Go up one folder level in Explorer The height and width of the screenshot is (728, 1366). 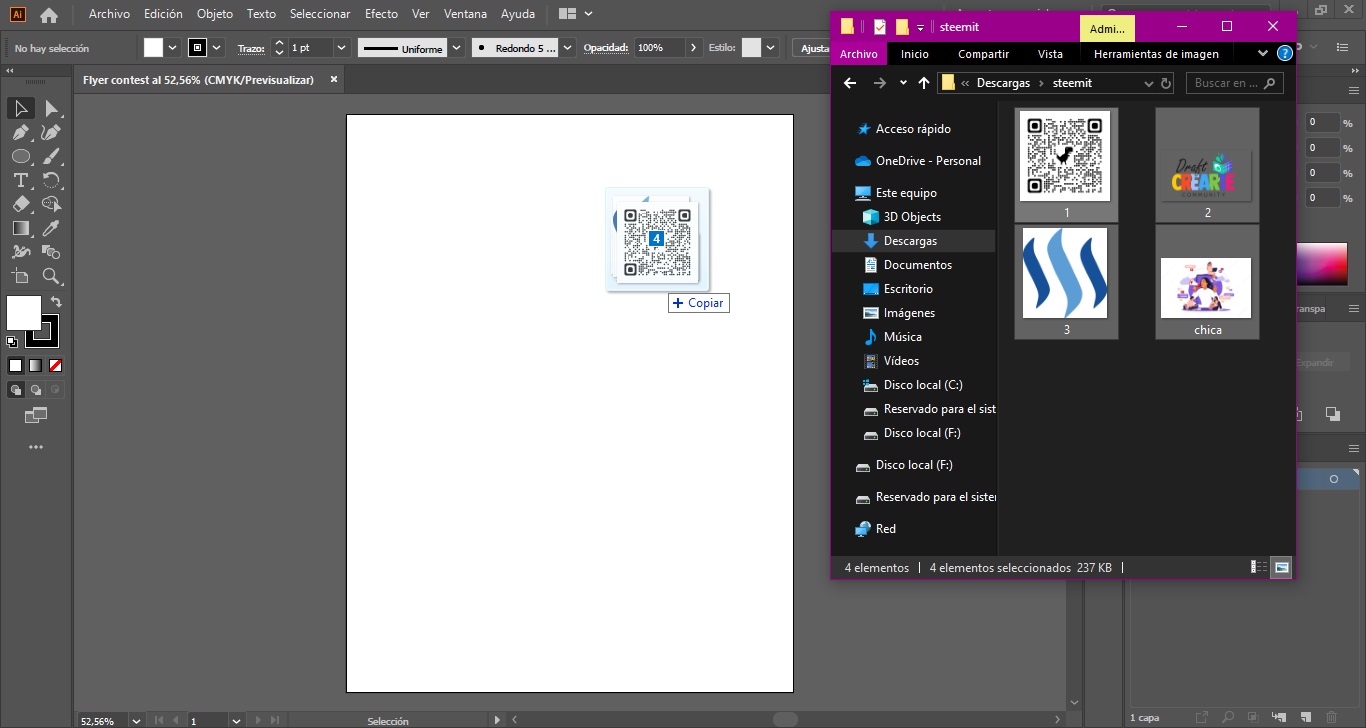(x=924, y=83)
